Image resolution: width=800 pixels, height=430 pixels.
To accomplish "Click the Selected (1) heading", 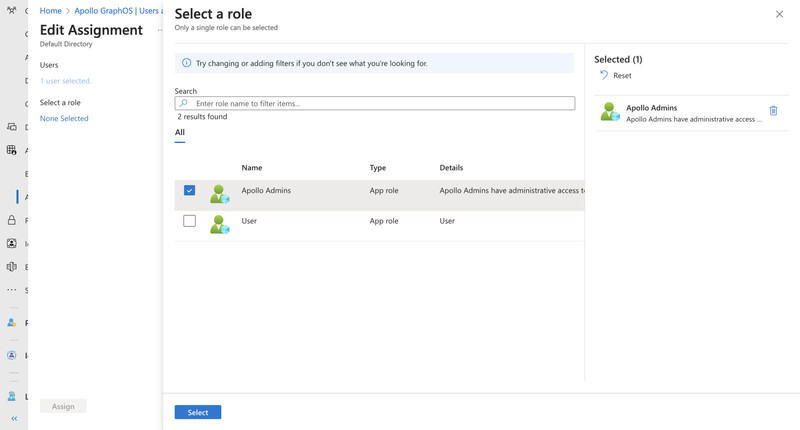I will [618, 59].
